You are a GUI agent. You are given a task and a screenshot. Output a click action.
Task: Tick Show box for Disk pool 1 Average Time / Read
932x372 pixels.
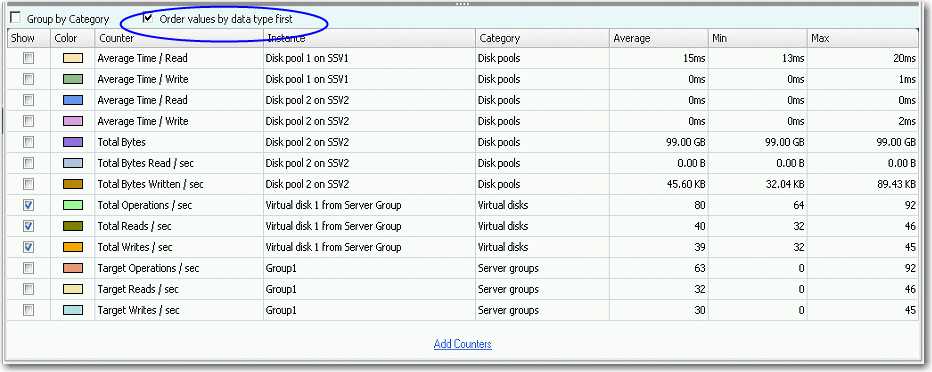[28, 58]
